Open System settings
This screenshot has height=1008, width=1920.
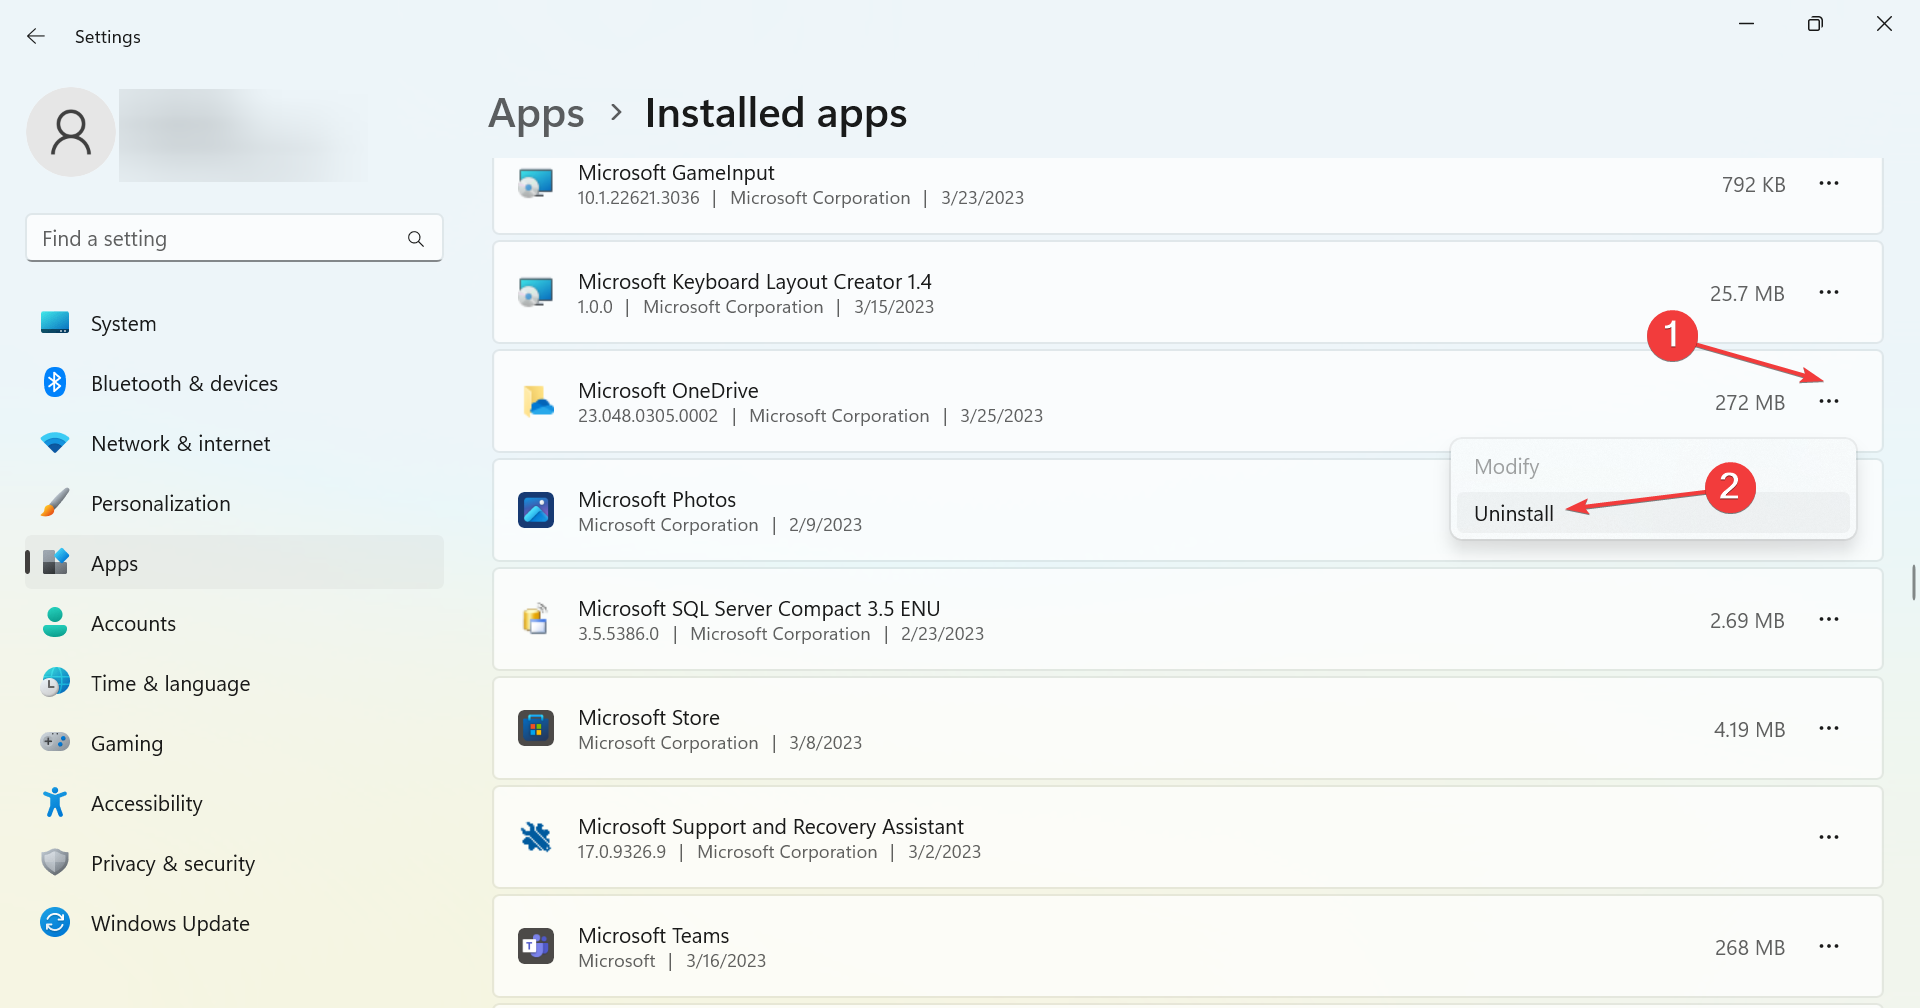pos(234,323)
